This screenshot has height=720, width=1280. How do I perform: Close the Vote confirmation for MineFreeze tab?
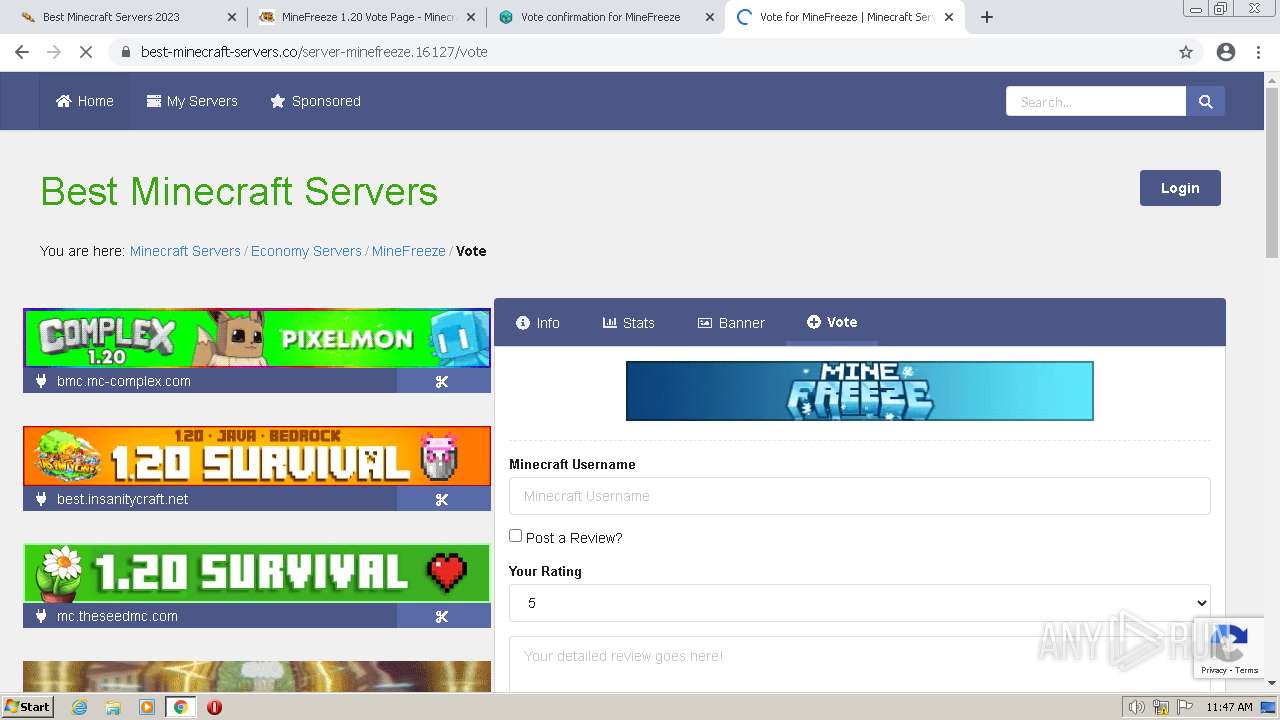710,17
